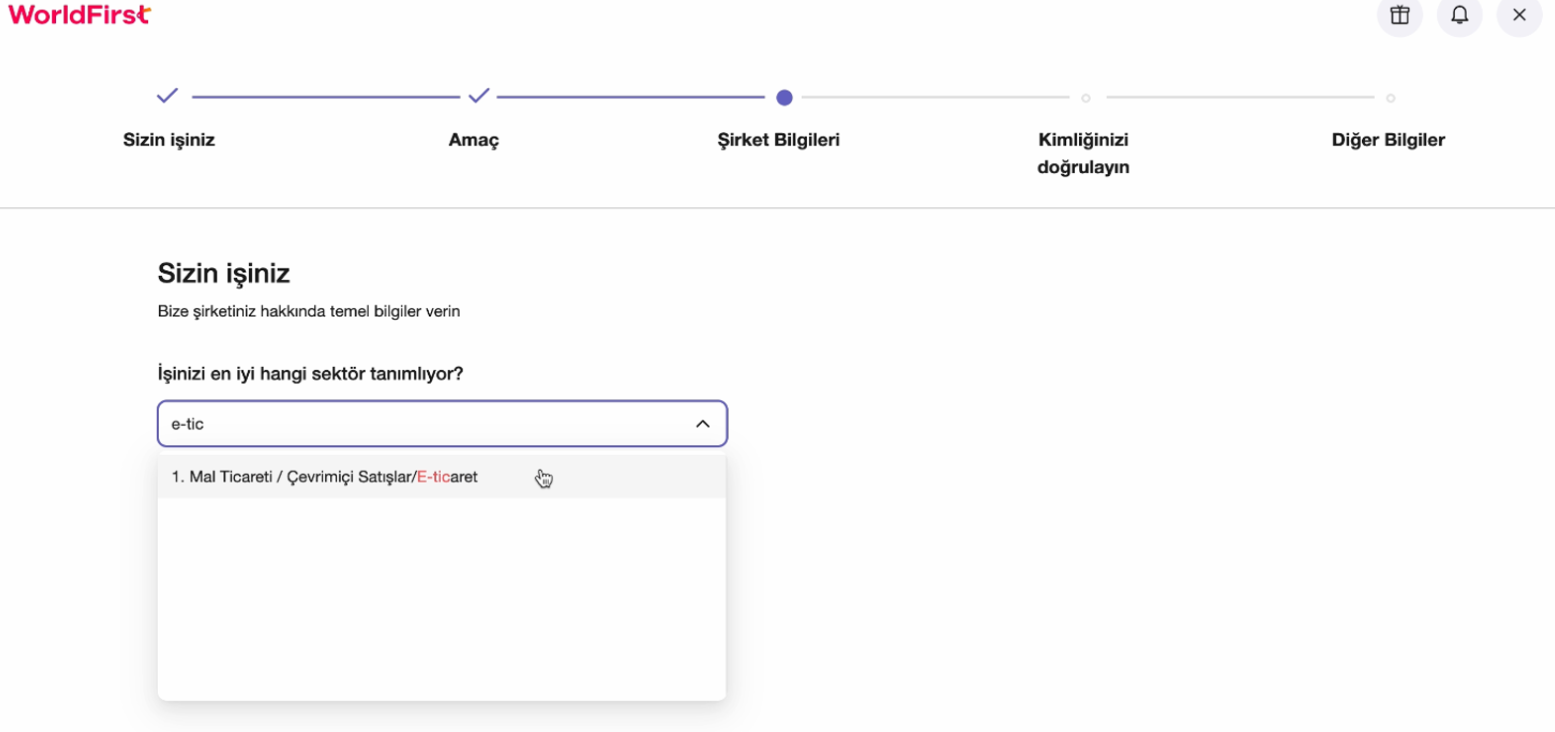1555x732 pixels.
Task: Choose Mal Ticareti / Çevrimiçi Satışlar/E-ticaret option
Action: [325, 477]
